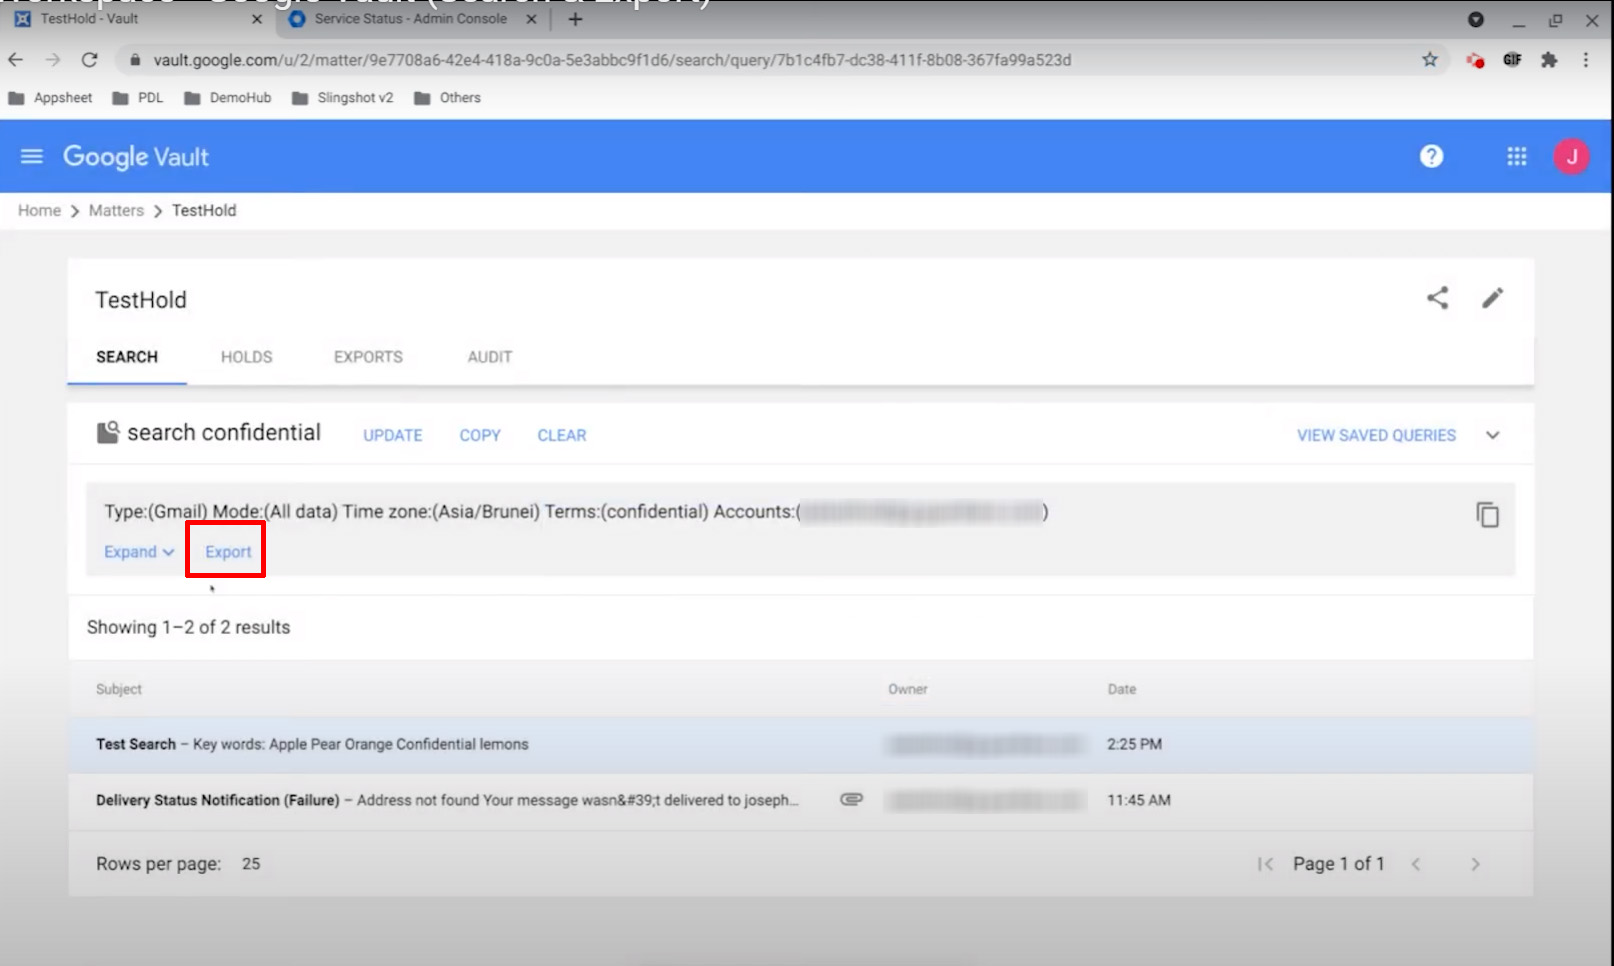Viewport: 1614px width, 966px height.
Task: Click the GIF extension icon
Action: tap(1512, 60)
